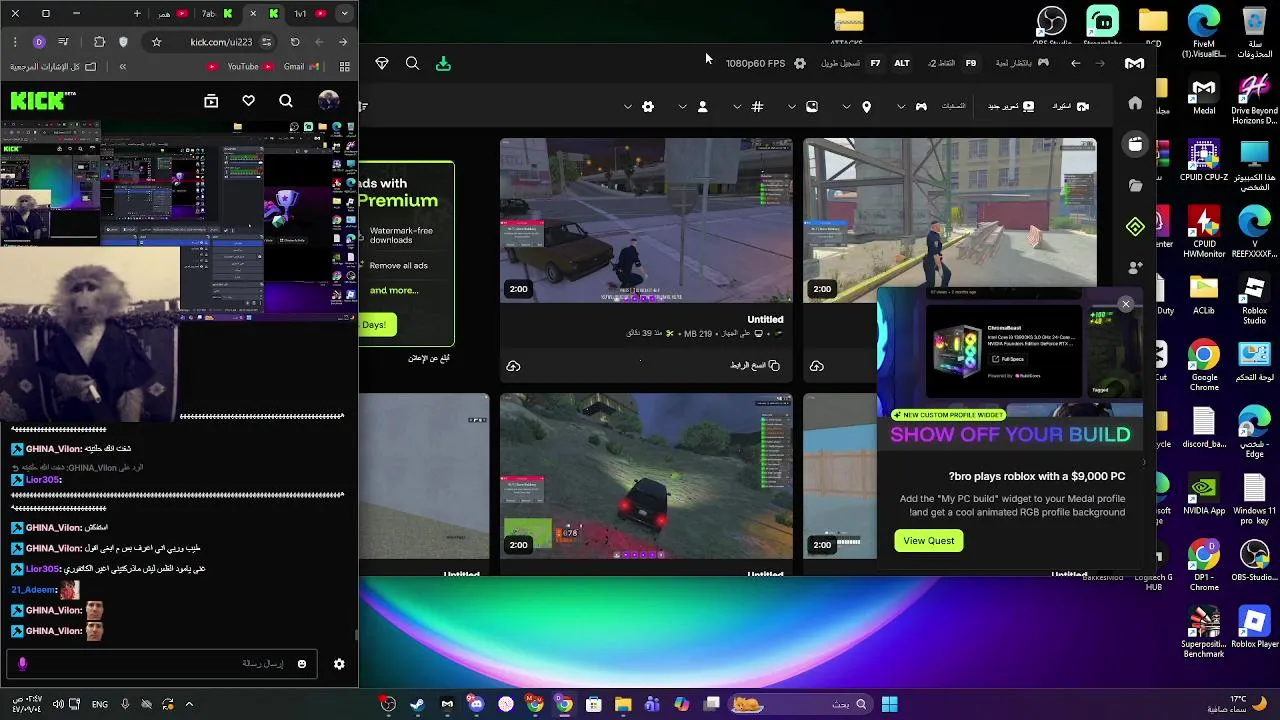The image size is (1280, 720).
Task: Open Chrome media controls icon
Action: click(x=63, y=42)
